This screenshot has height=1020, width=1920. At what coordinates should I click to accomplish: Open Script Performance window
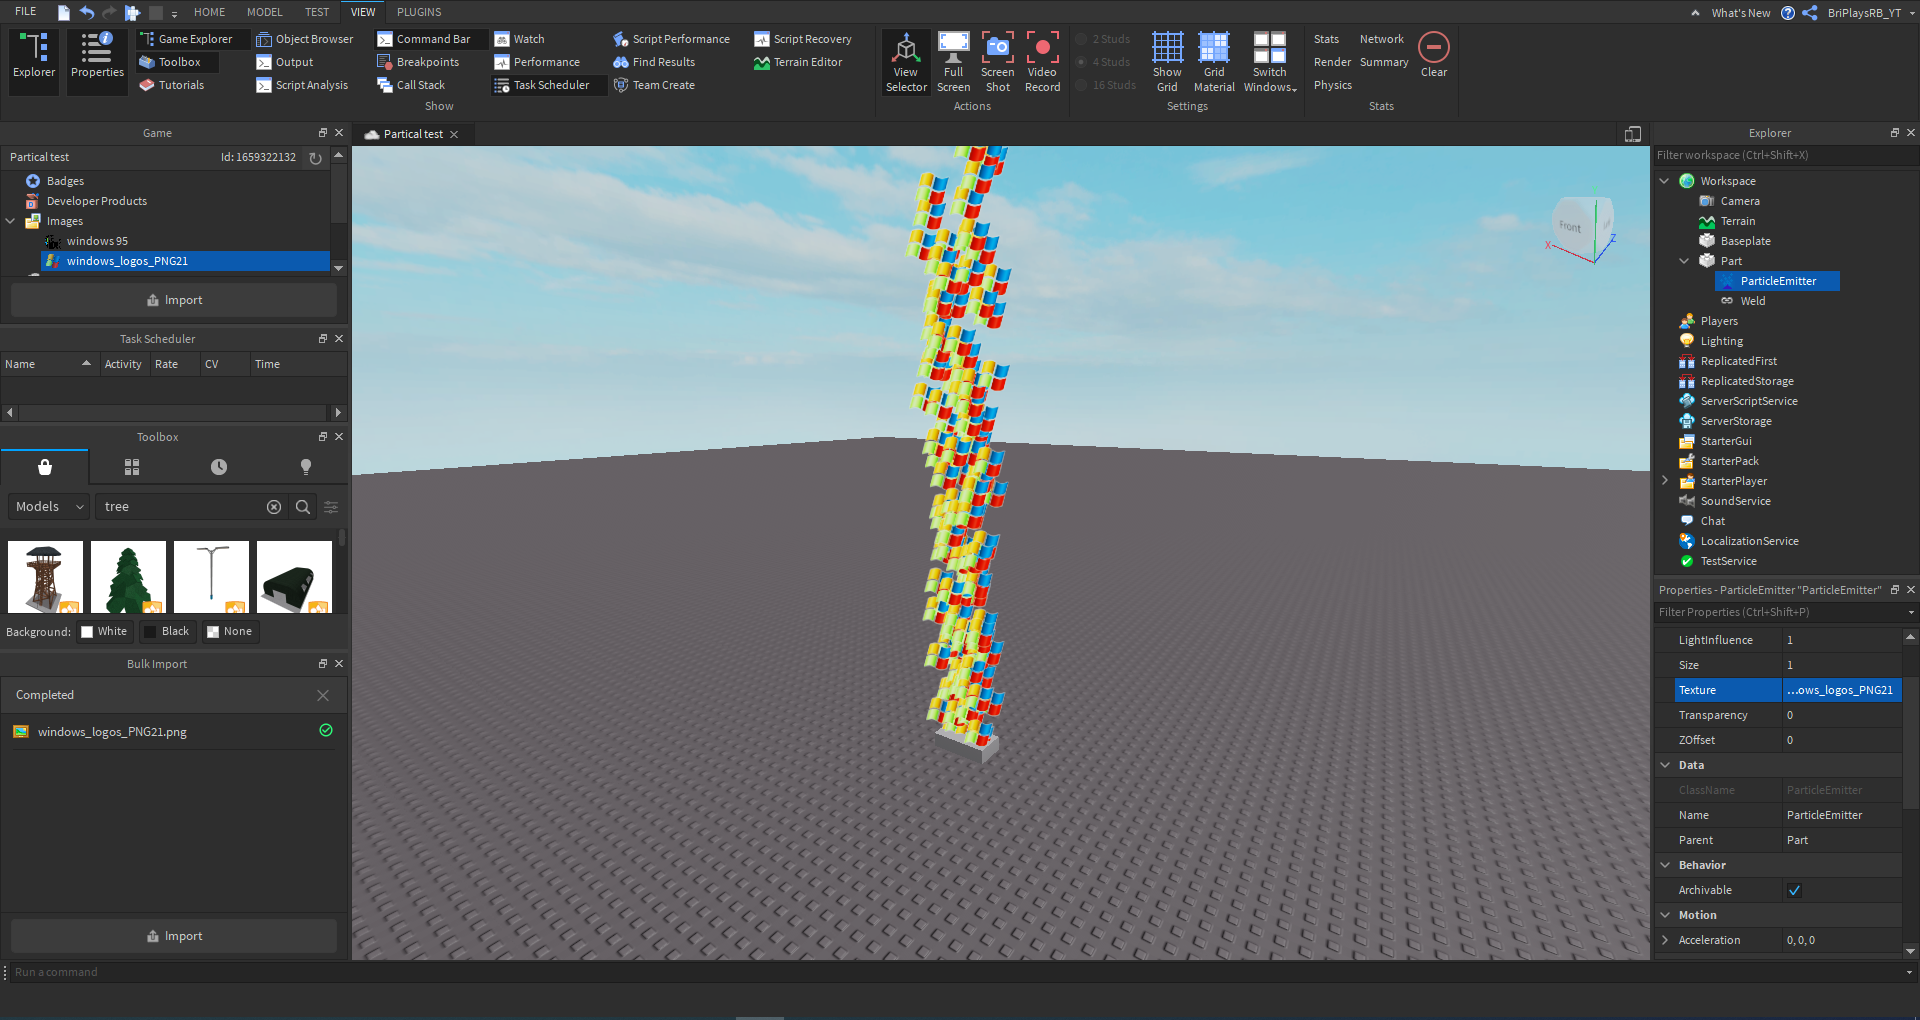tap(671, 39)
